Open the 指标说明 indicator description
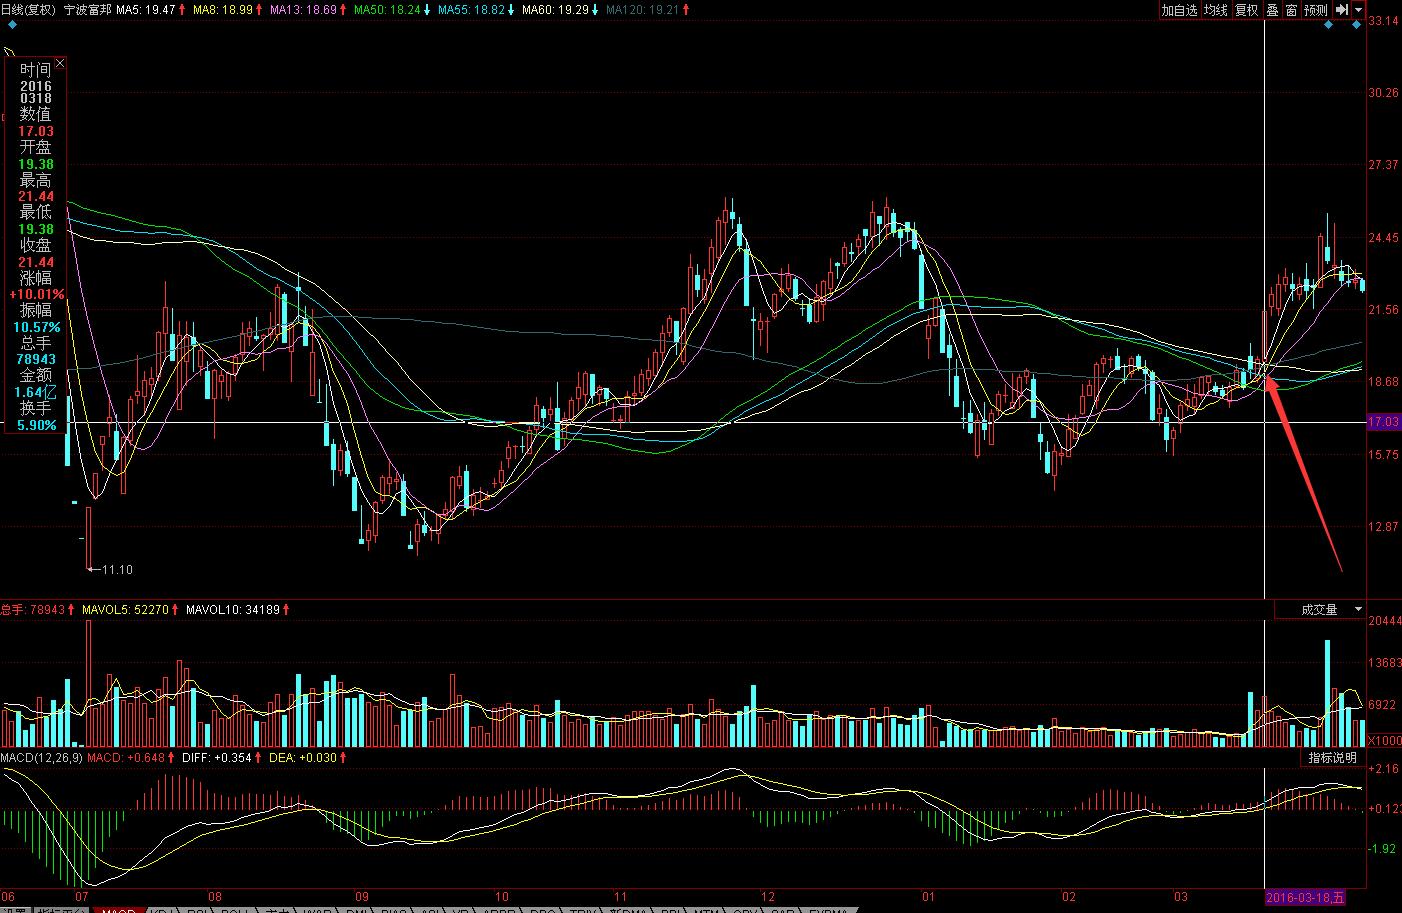Screen dimensions: 1402x913 1333,758
